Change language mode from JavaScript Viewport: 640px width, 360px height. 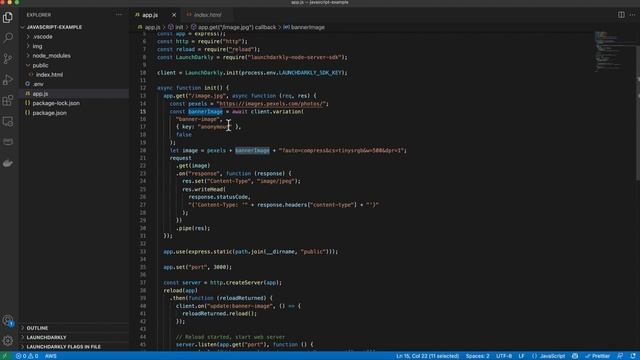549,356
